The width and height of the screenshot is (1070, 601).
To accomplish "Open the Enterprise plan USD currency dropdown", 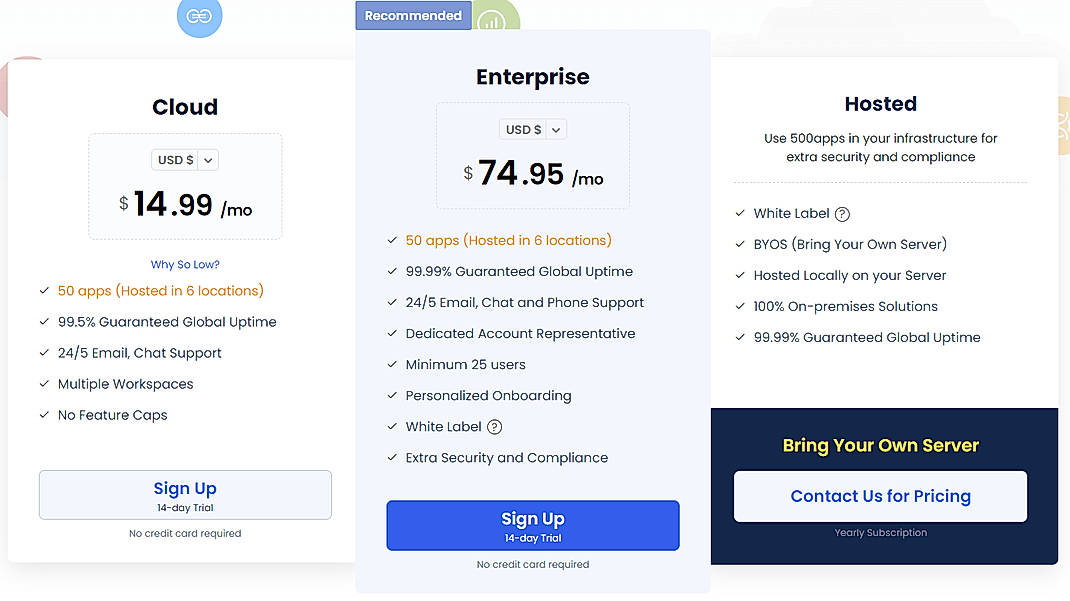I will 532,128.
